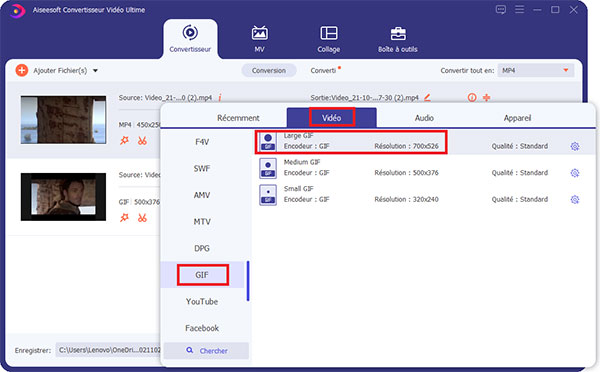Choose DPG in the format list

coord(202,248)
